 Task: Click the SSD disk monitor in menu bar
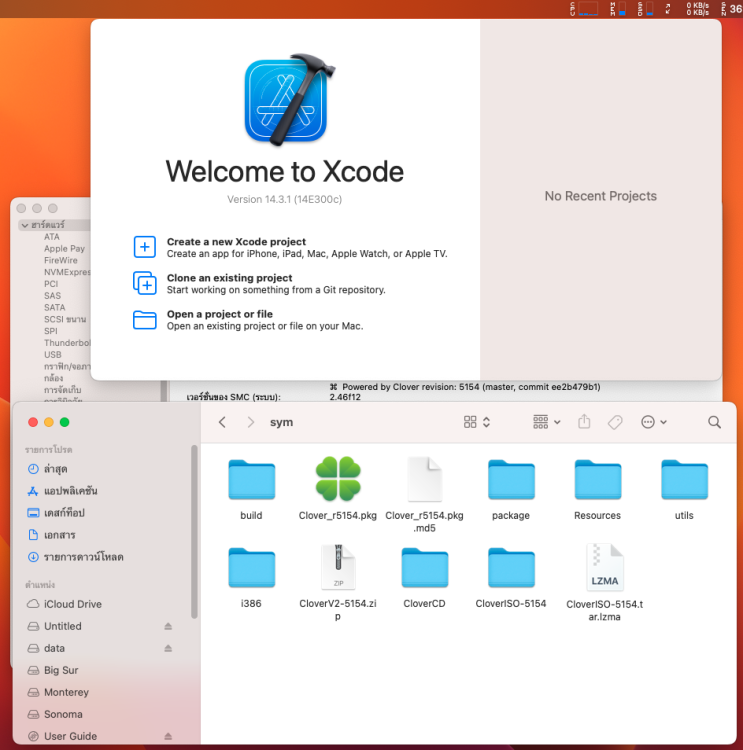click(x=645, y=9)
